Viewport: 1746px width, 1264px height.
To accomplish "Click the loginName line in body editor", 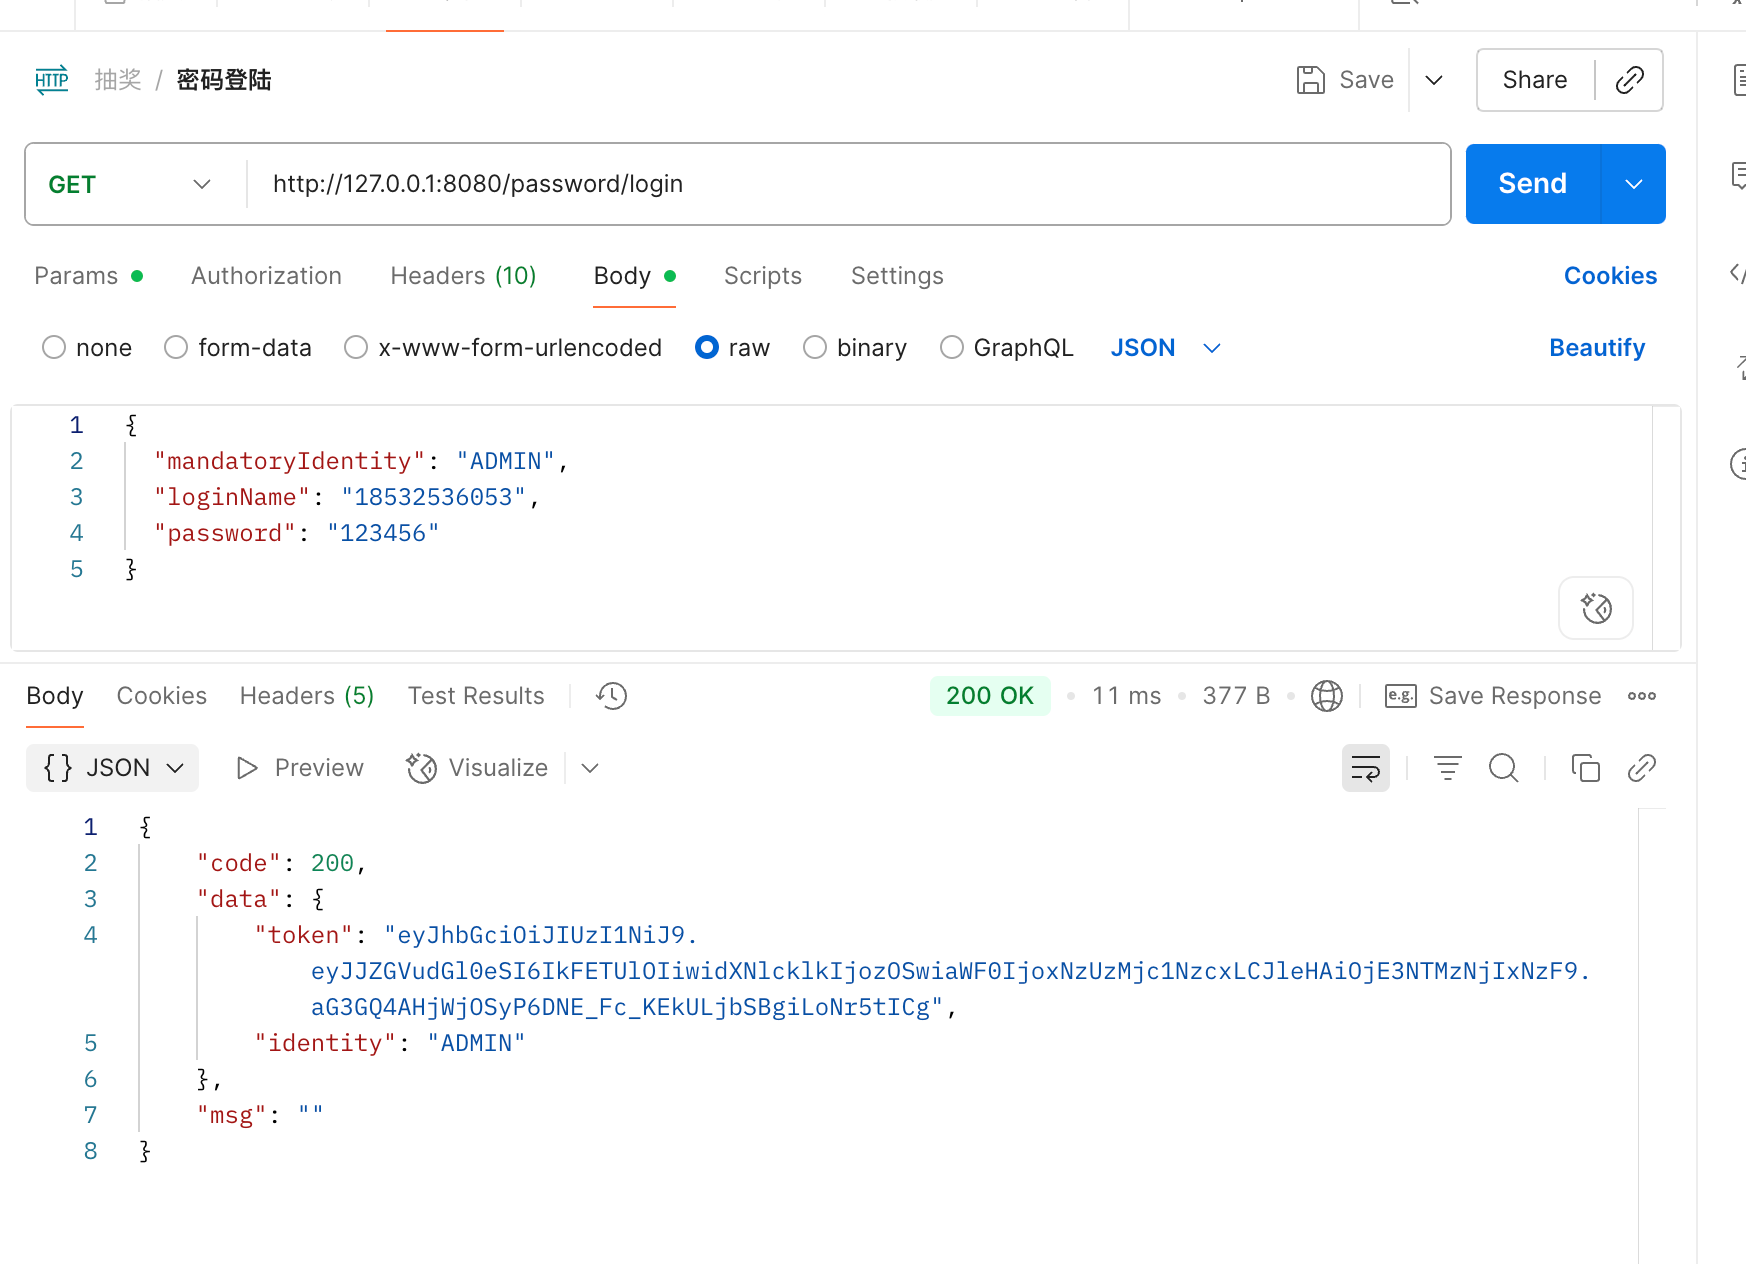I will pos(346,497).
